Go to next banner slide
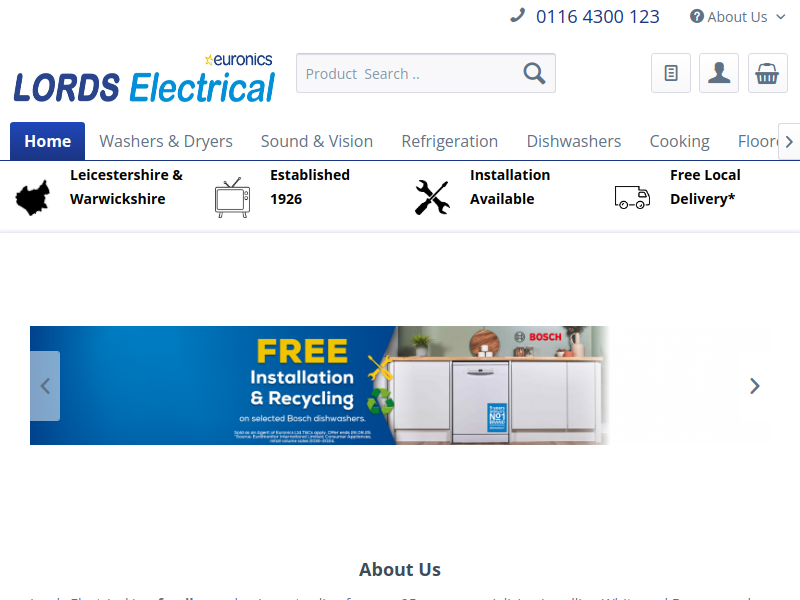This screenshot has height=600, width=800. pos(755,386)
